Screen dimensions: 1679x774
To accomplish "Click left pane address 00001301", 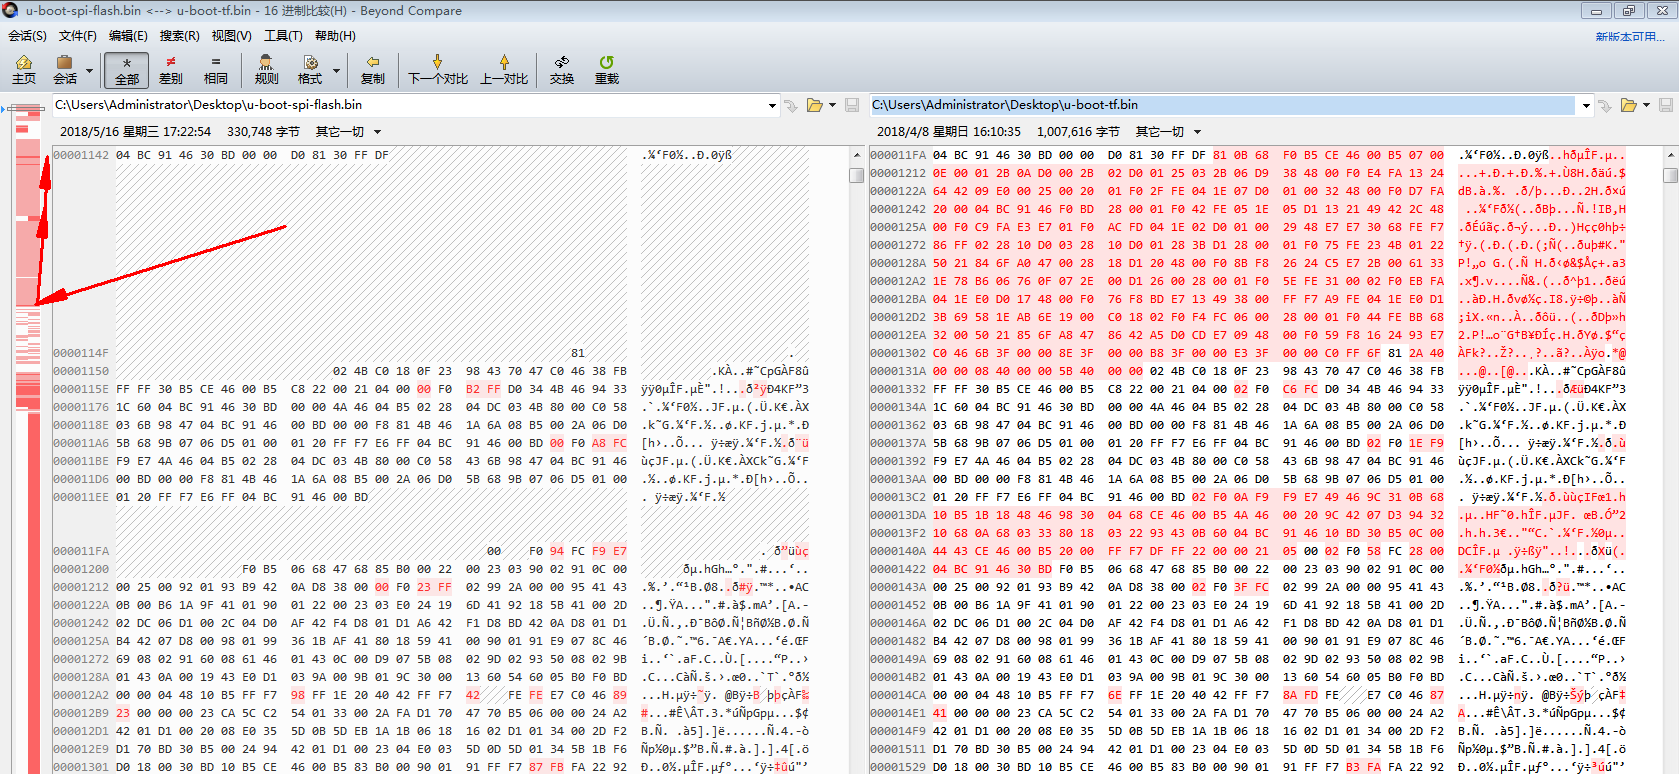I will coord(81,767).
